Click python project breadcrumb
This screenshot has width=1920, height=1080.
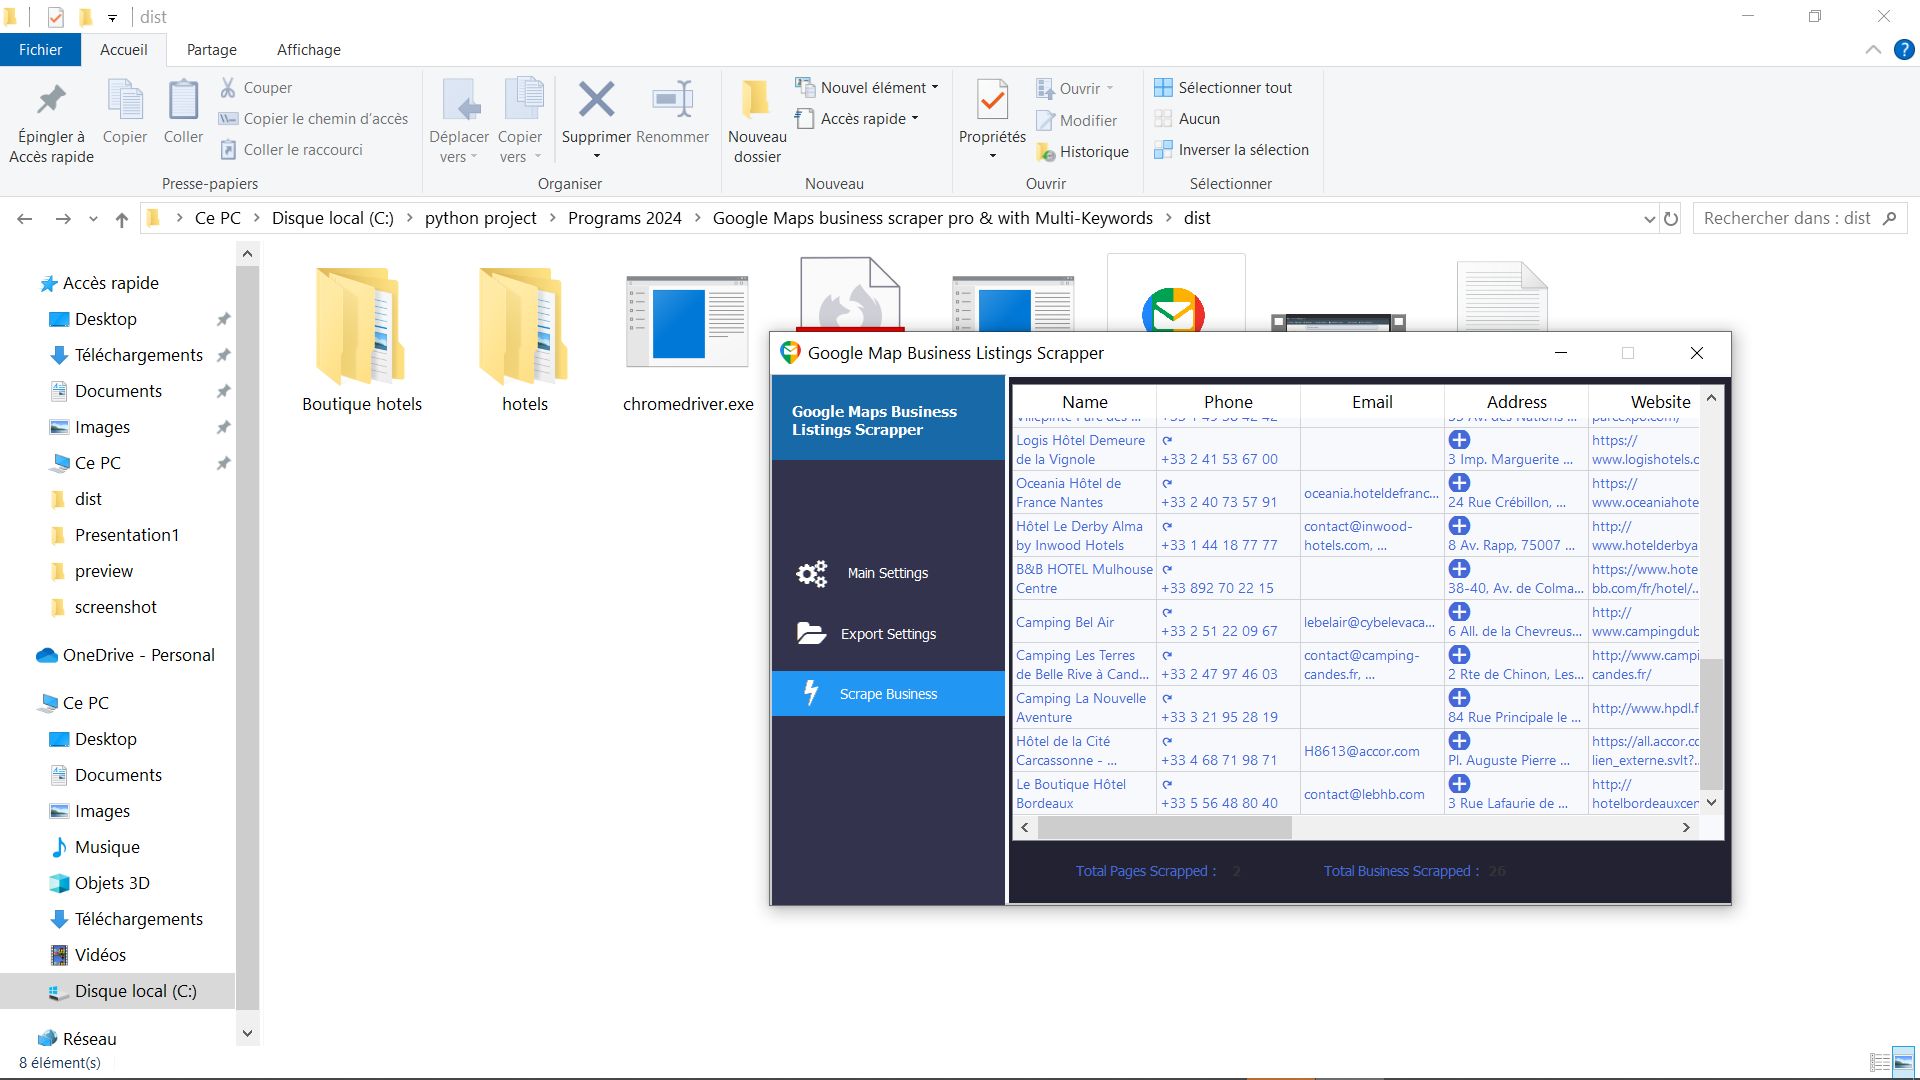click(480, 218)
